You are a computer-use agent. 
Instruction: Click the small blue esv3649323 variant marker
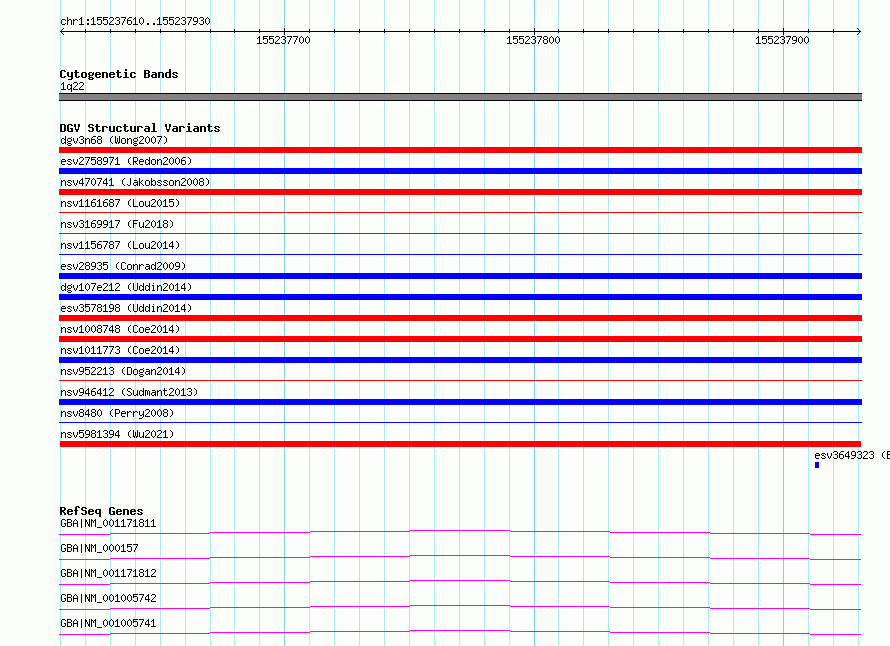tap(817, 465)
